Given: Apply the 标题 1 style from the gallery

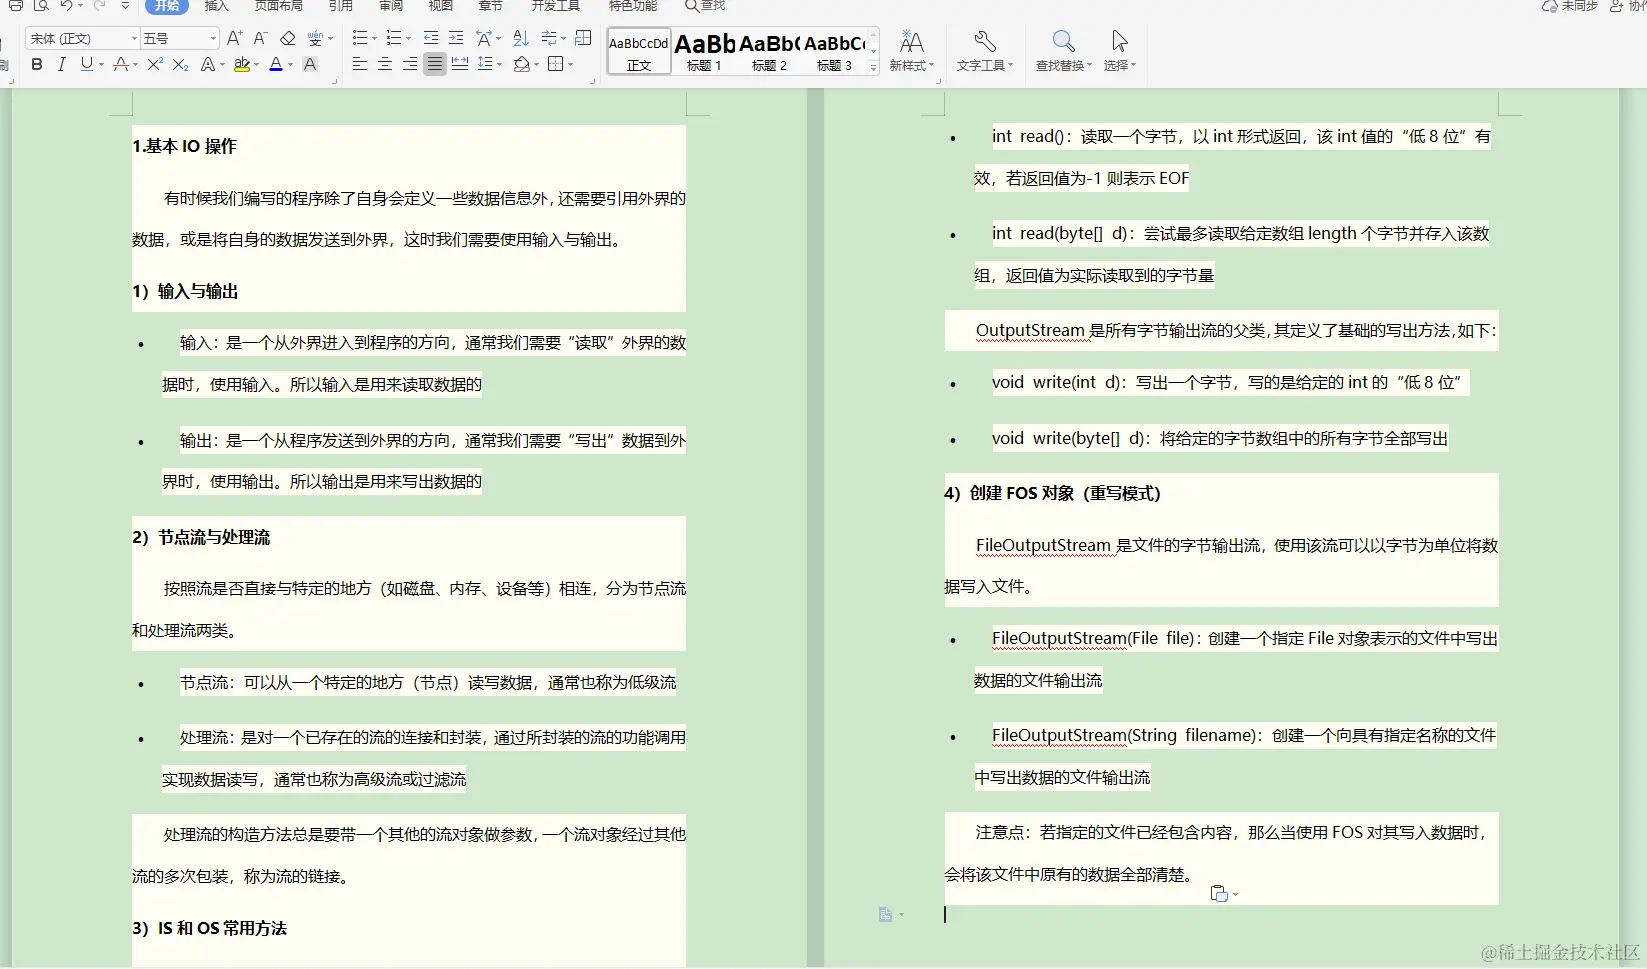Looking at the screenshot, I should 704,52.
